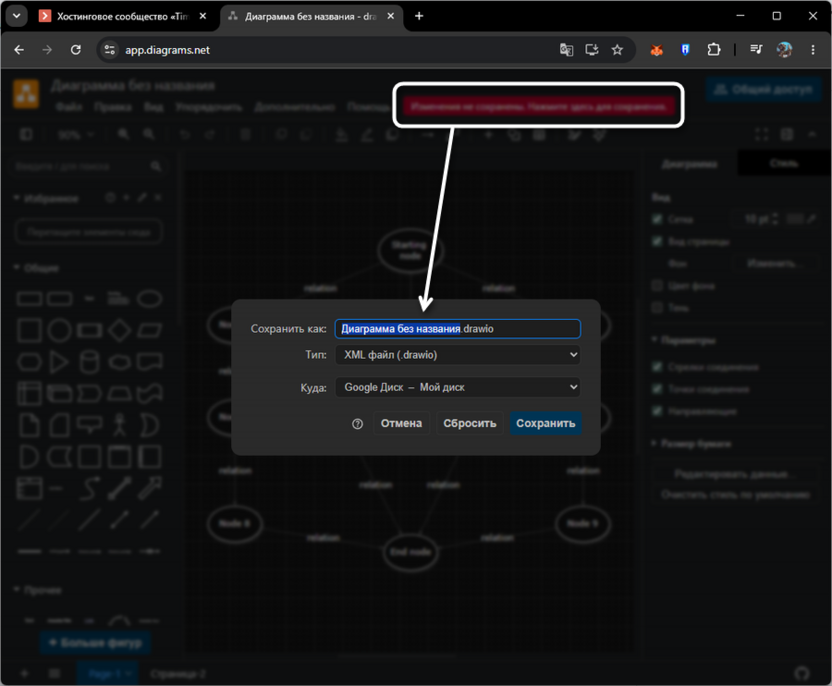
Task: Click the MetaMask fox extension icon
Action: pos(657,50)
